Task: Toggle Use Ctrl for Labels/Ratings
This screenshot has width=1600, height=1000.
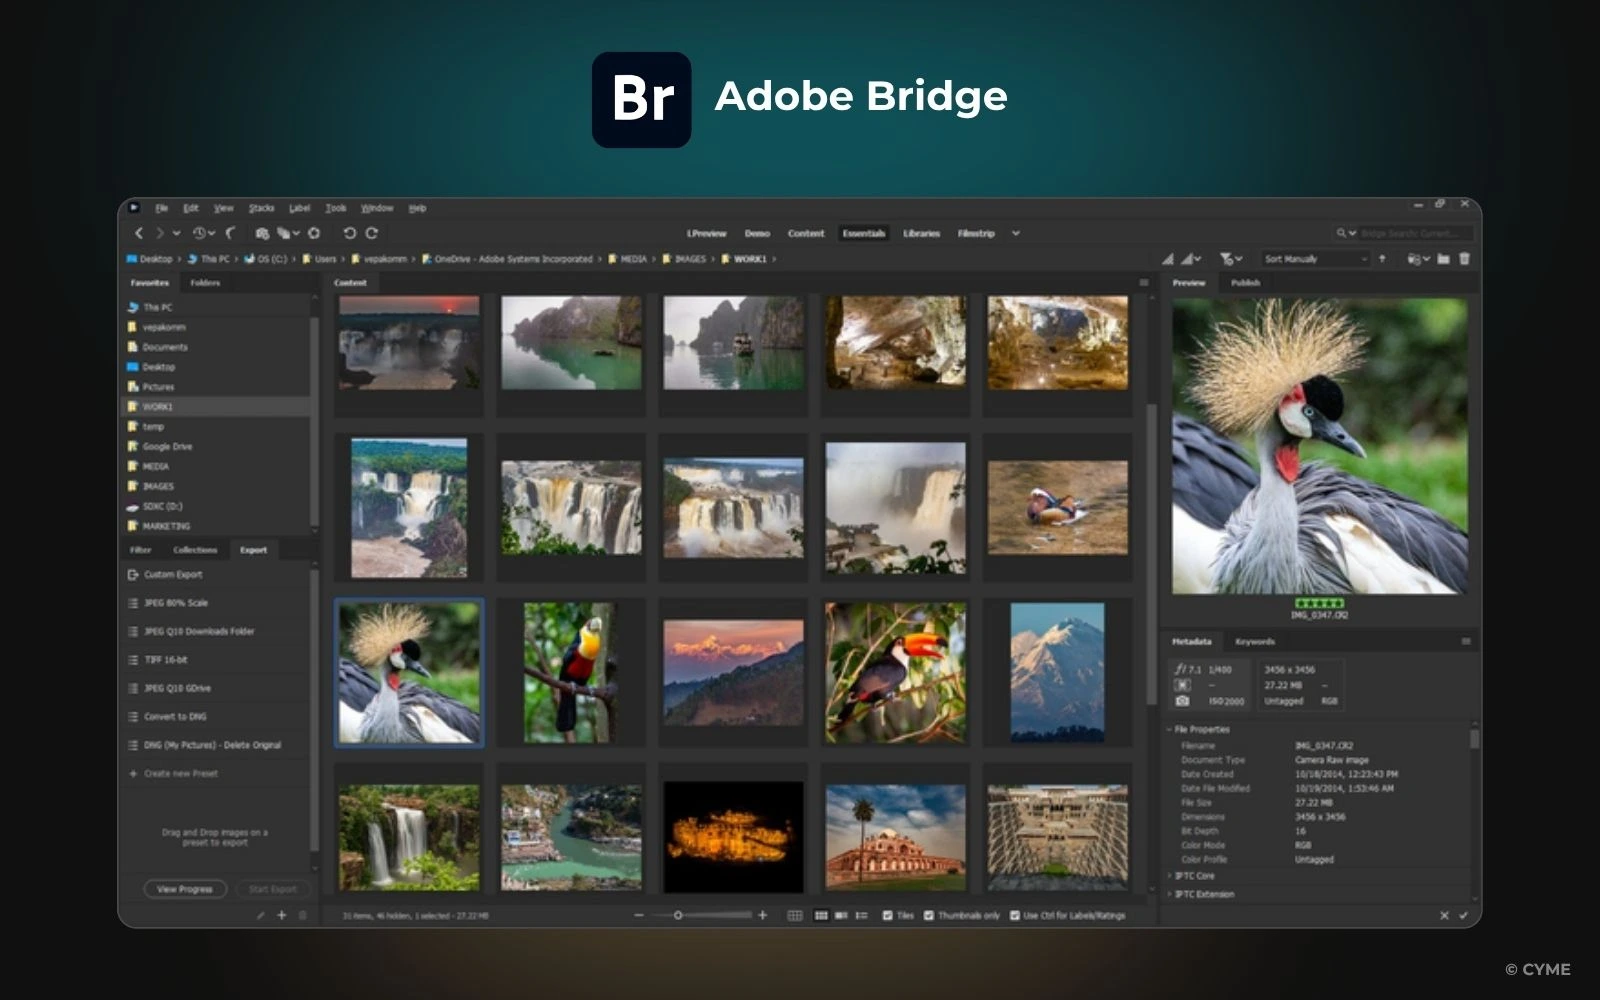Action: 1015,914
